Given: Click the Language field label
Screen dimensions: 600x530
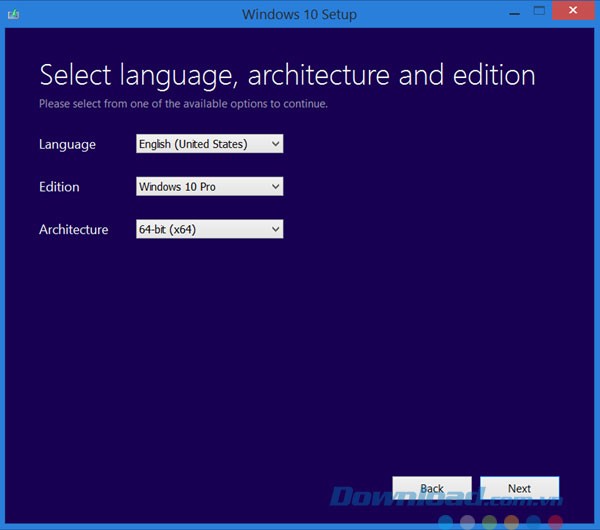Looking at the screenshot, I should click(67, 145).
